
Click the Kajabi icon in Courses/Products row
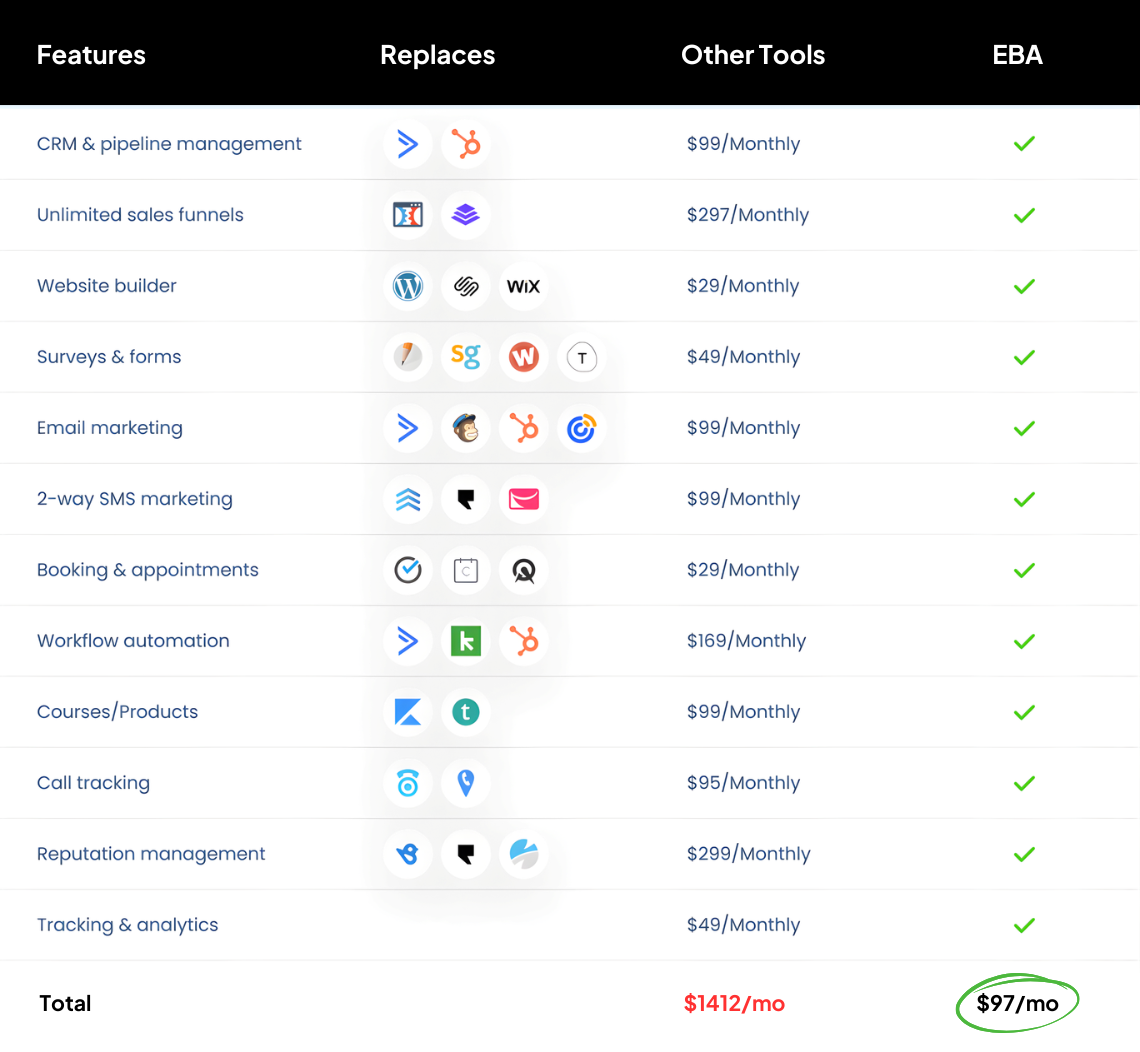pyautogui.click(x=407, y=712)
